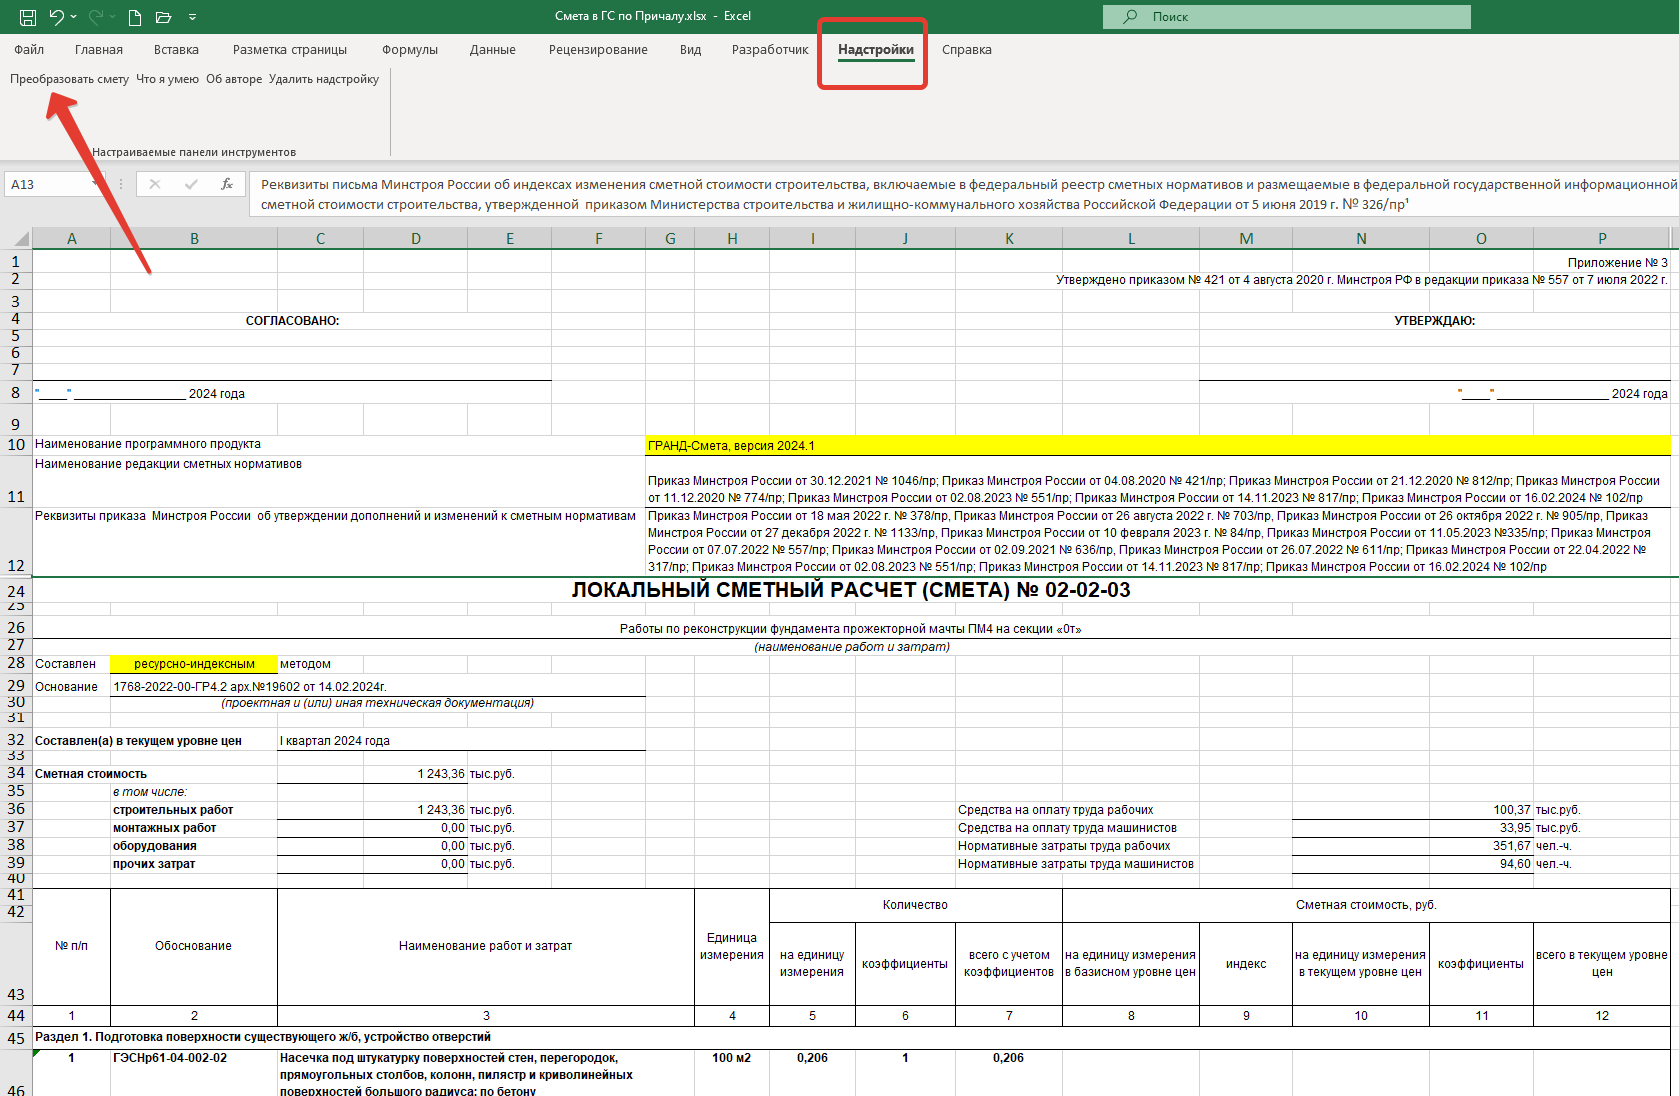Click the Save icon in quick access toolbar

(28, 17)
